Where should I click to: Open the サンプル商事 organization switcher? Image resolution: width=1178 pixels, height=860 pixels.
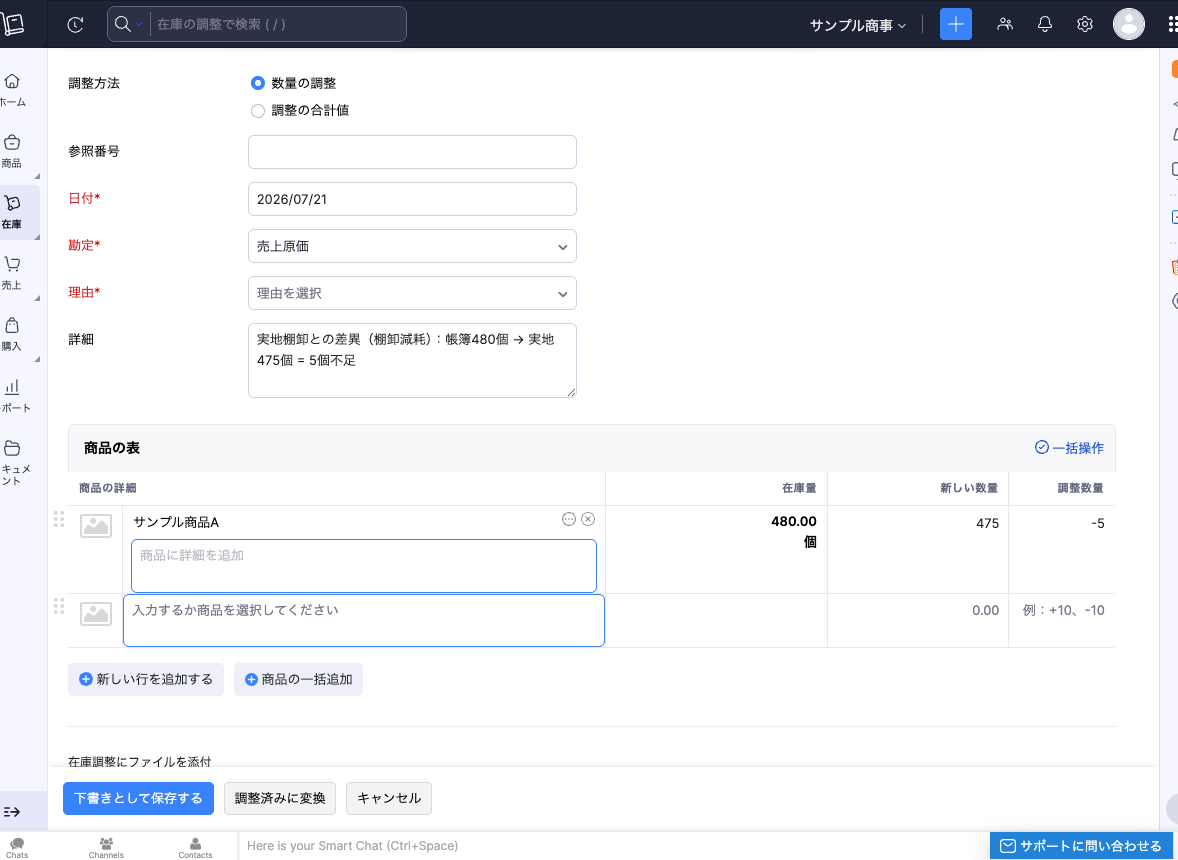click(857, 25)
